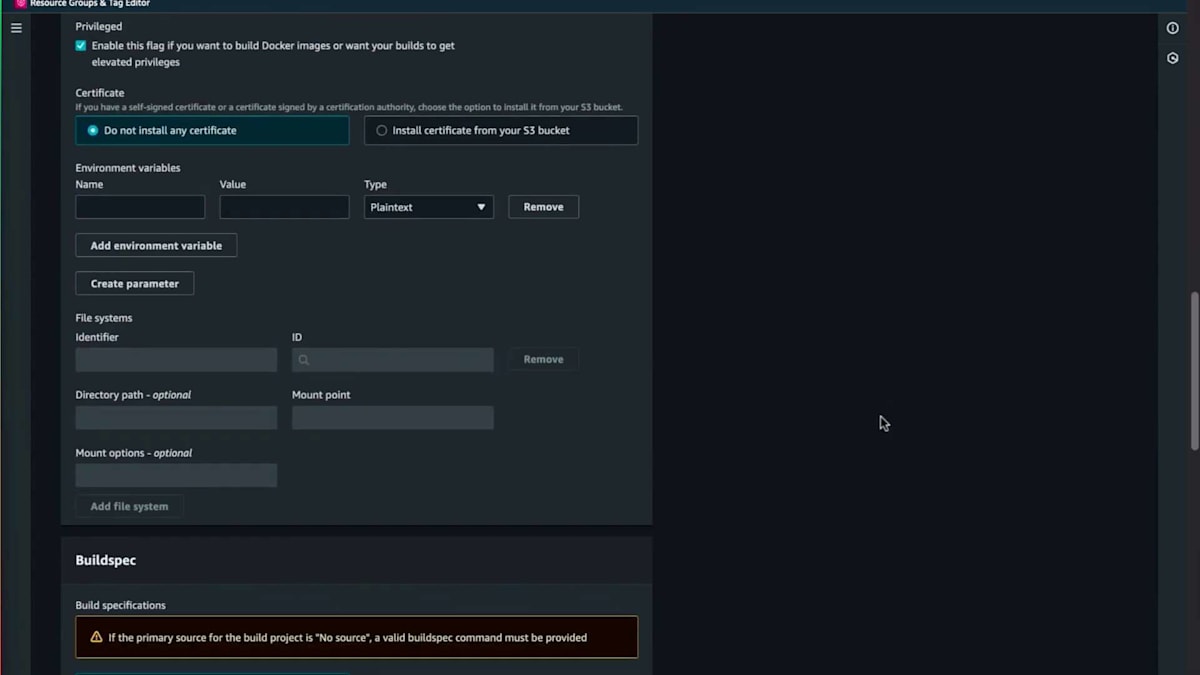This screenshot has width=1200, height=675.
Task: Click the Resource Groups & Tag Editor icon
Action: [21, 4]
